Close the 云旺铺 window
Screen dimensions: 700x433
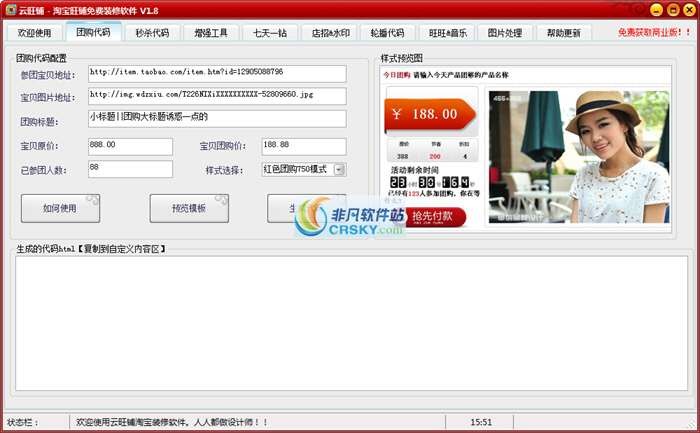pos(689,9)
